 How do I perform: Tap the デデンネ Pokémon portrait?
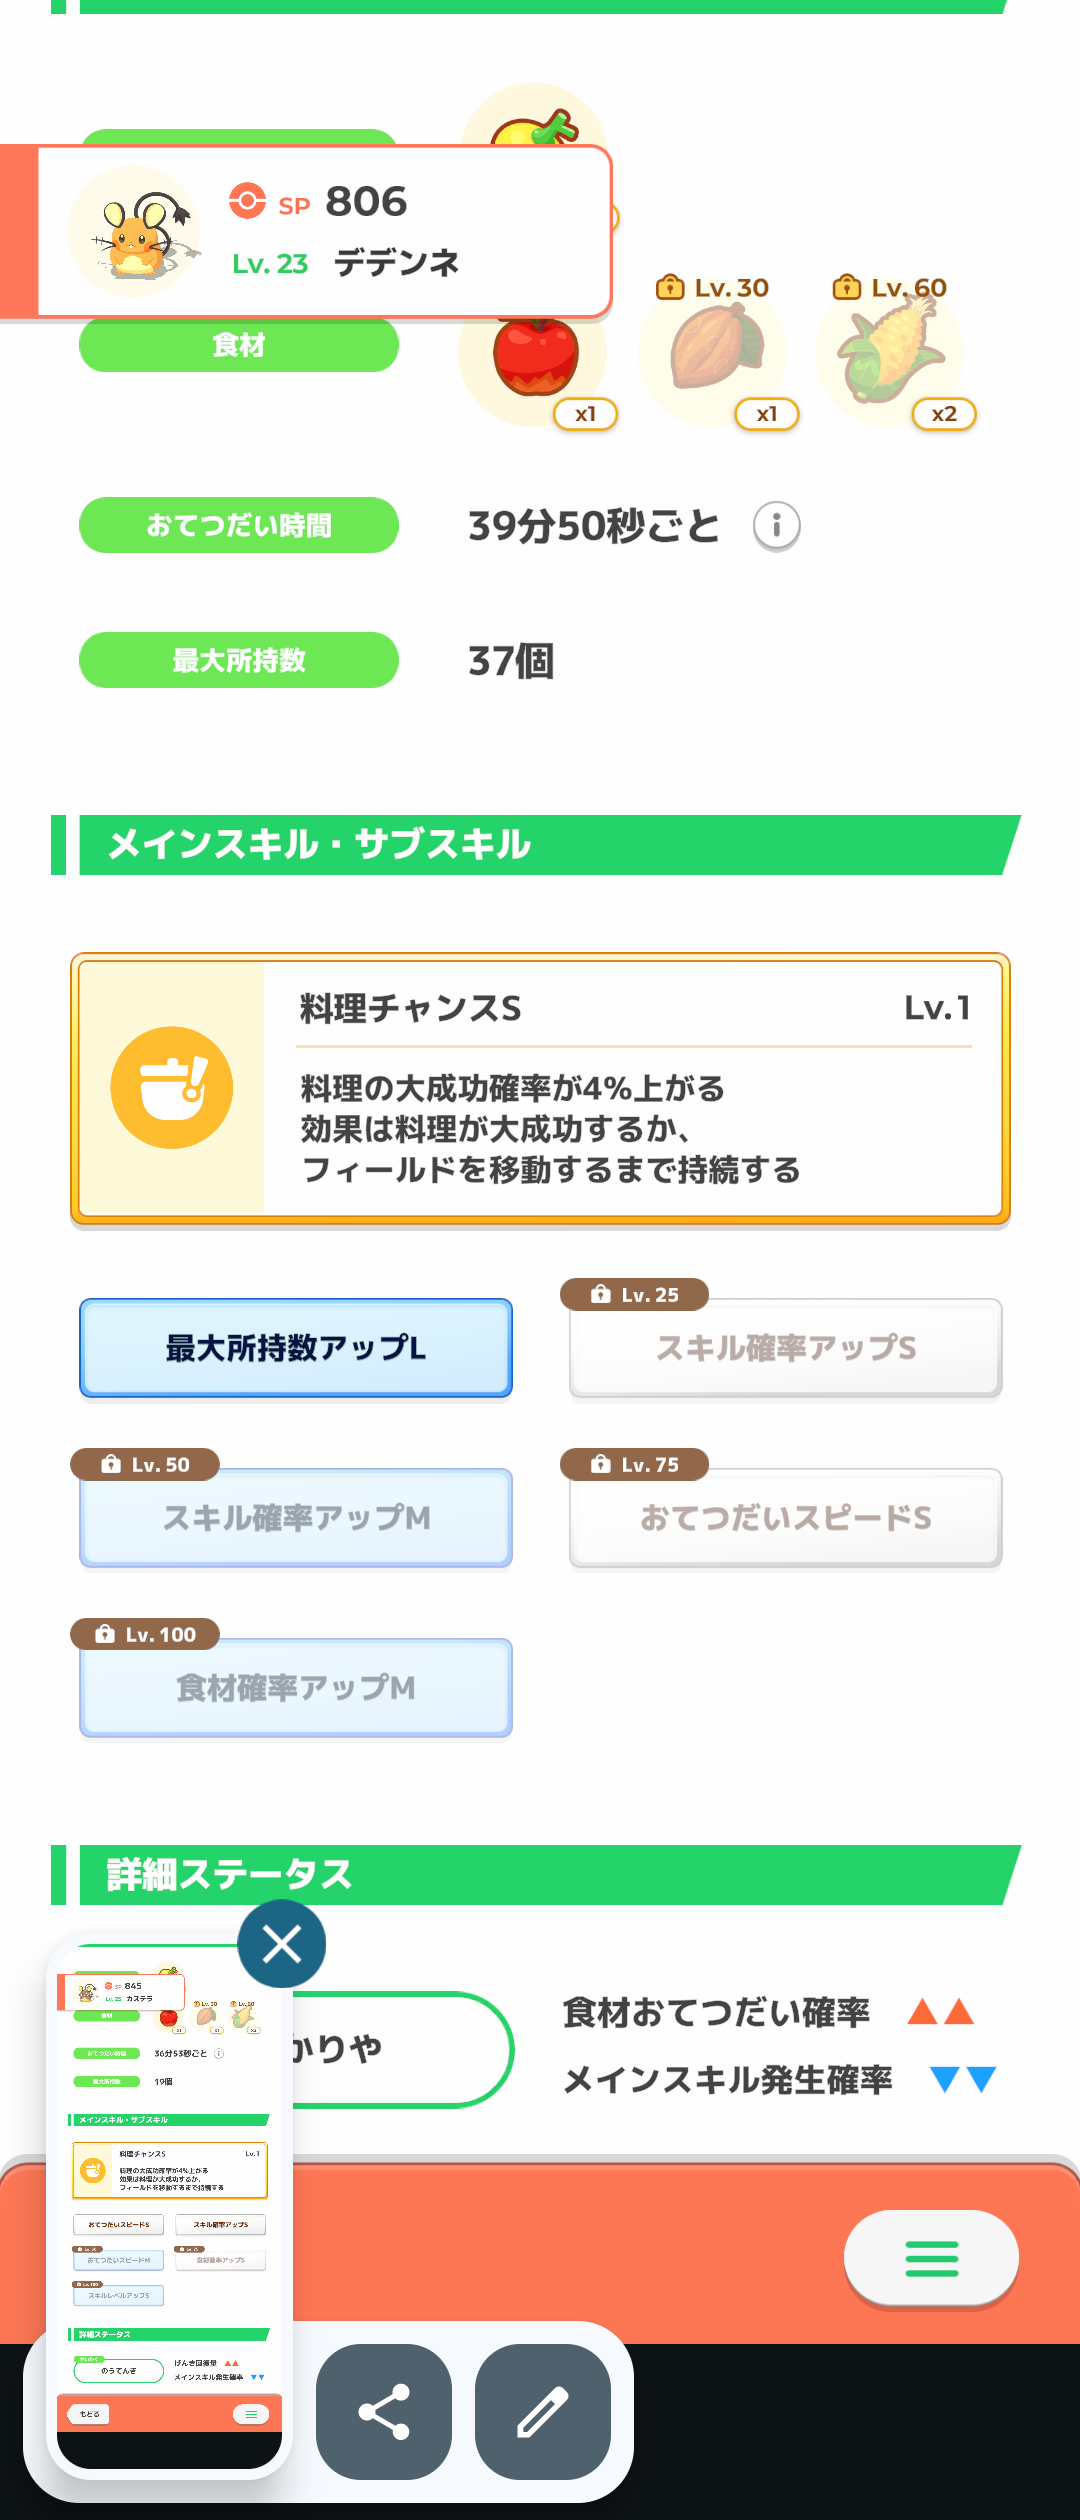(x=134, y=232)
